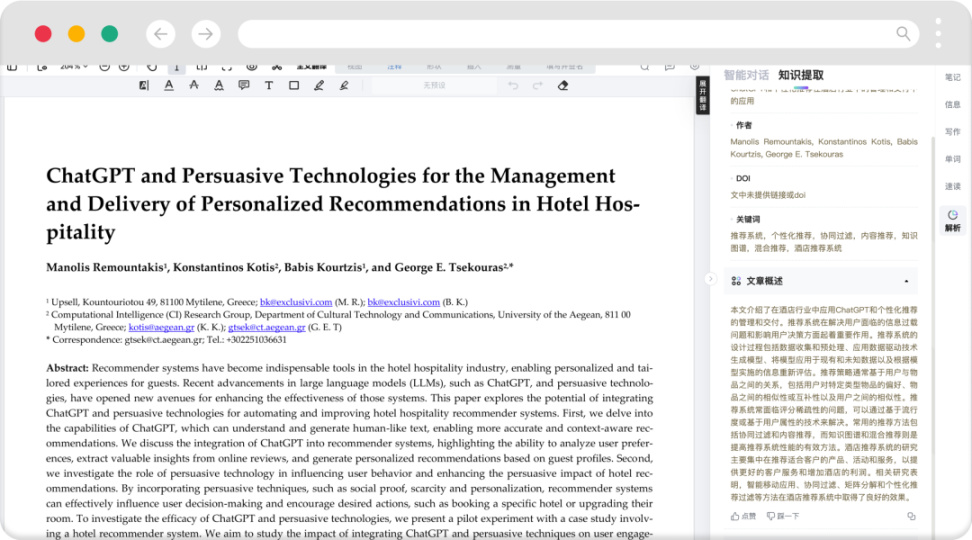
Task: Select the rectangle shape tool
Action: click(x=294, y=86)
